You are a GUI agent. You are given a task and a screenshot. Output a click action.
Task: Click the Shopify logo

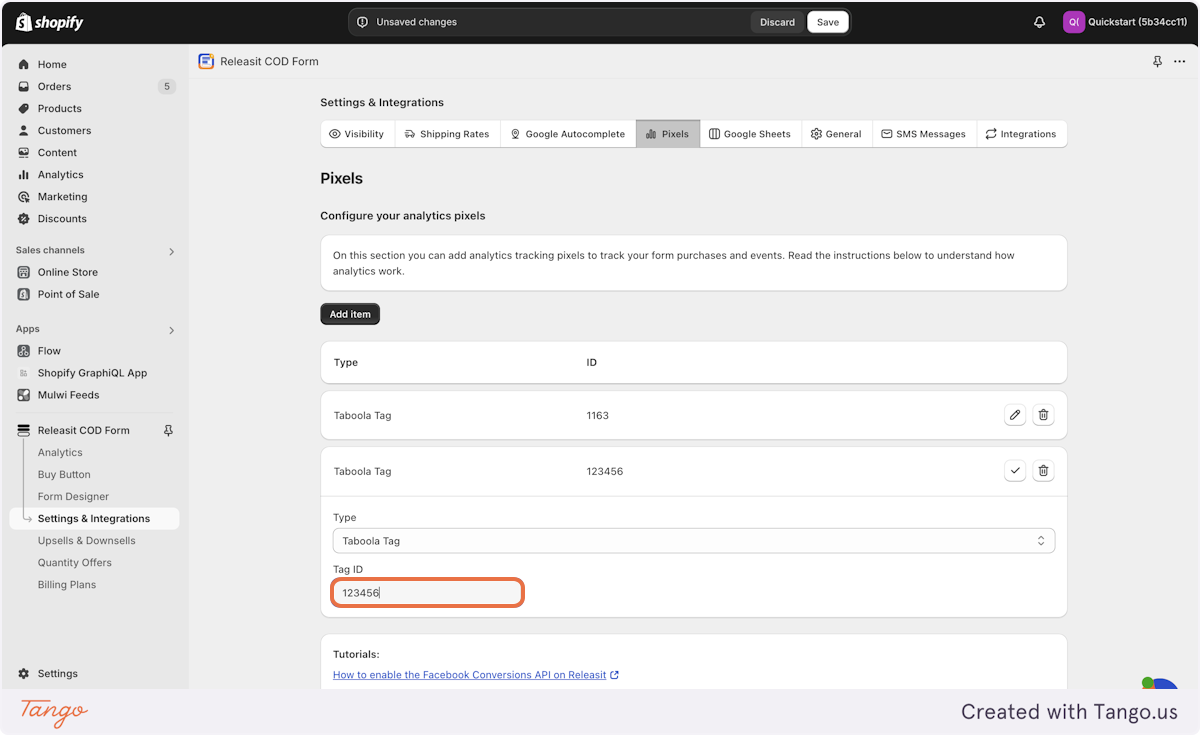pyautogui.click(x=50, y=22)
